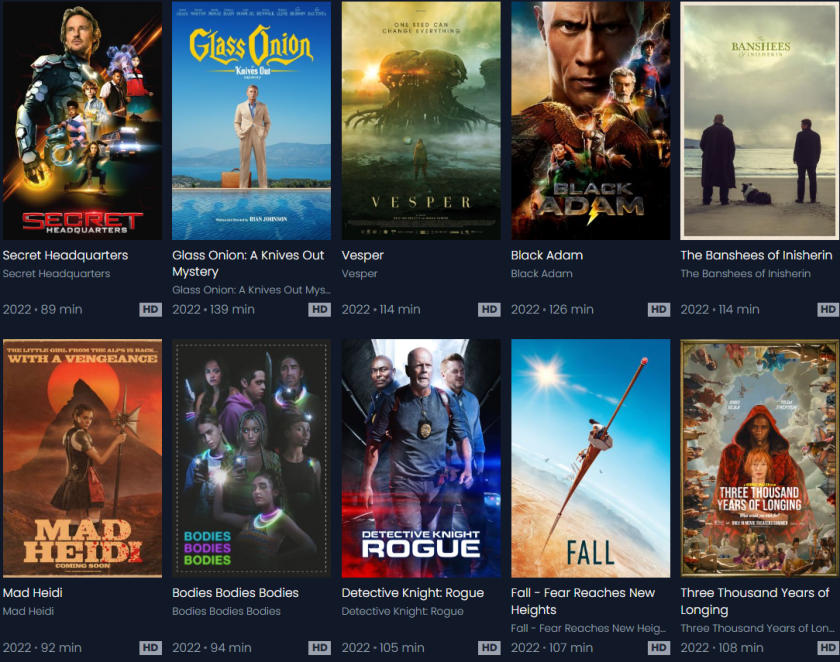
Task: Select gray Glass Onion subtitle text
Action: click(x=251, y=290)
